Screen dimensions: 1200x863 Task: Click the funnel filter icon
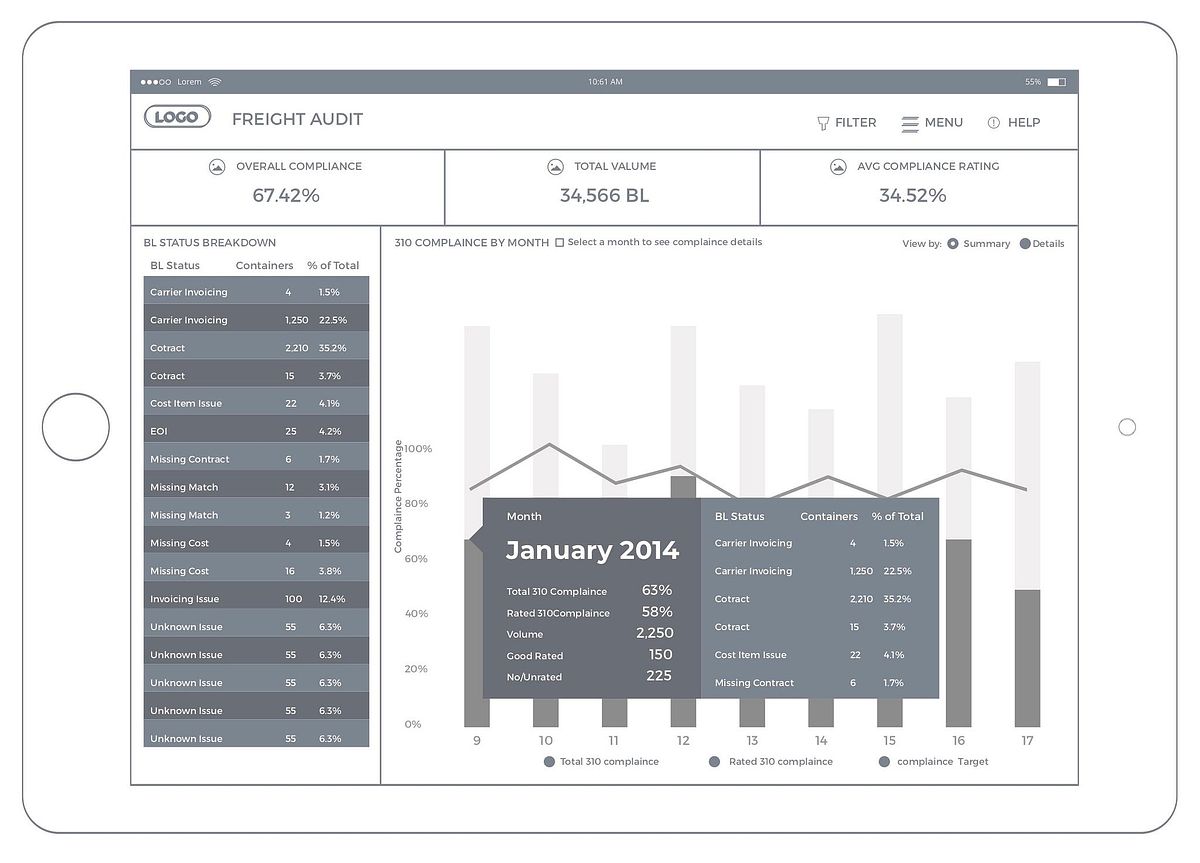point(823,123)
